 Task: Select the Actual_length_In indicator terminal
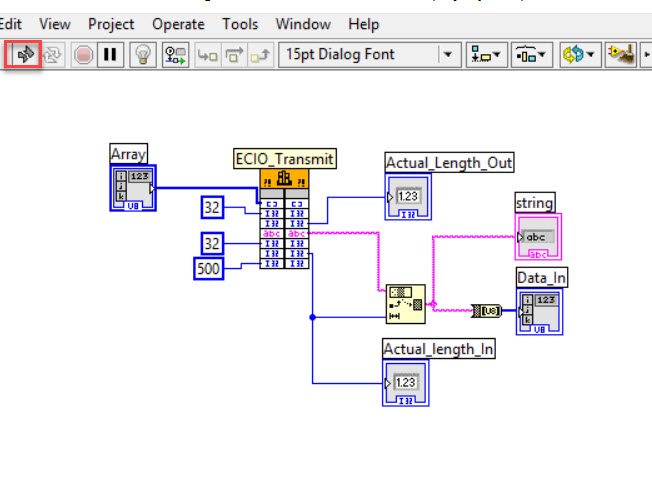pos(405,383)
